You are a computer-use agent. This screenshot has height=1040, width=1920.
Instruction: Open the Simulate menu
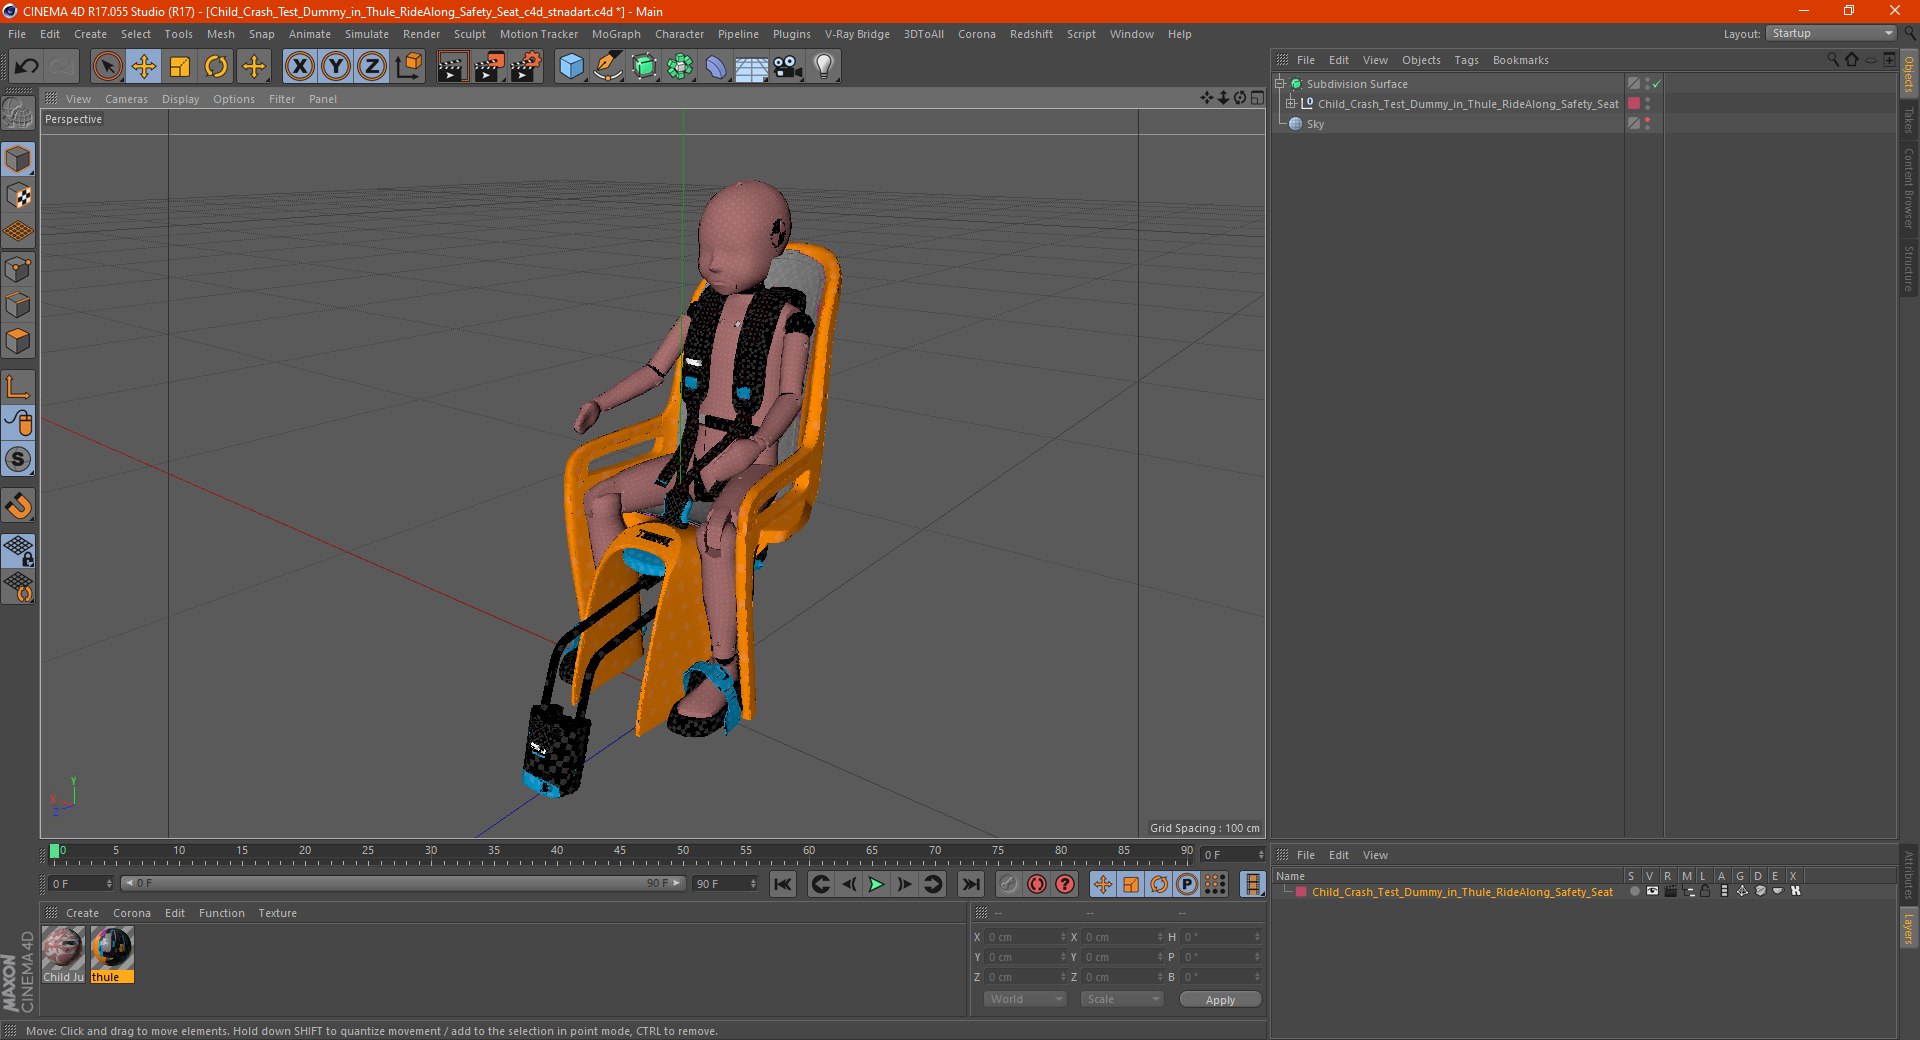(367, 34)
